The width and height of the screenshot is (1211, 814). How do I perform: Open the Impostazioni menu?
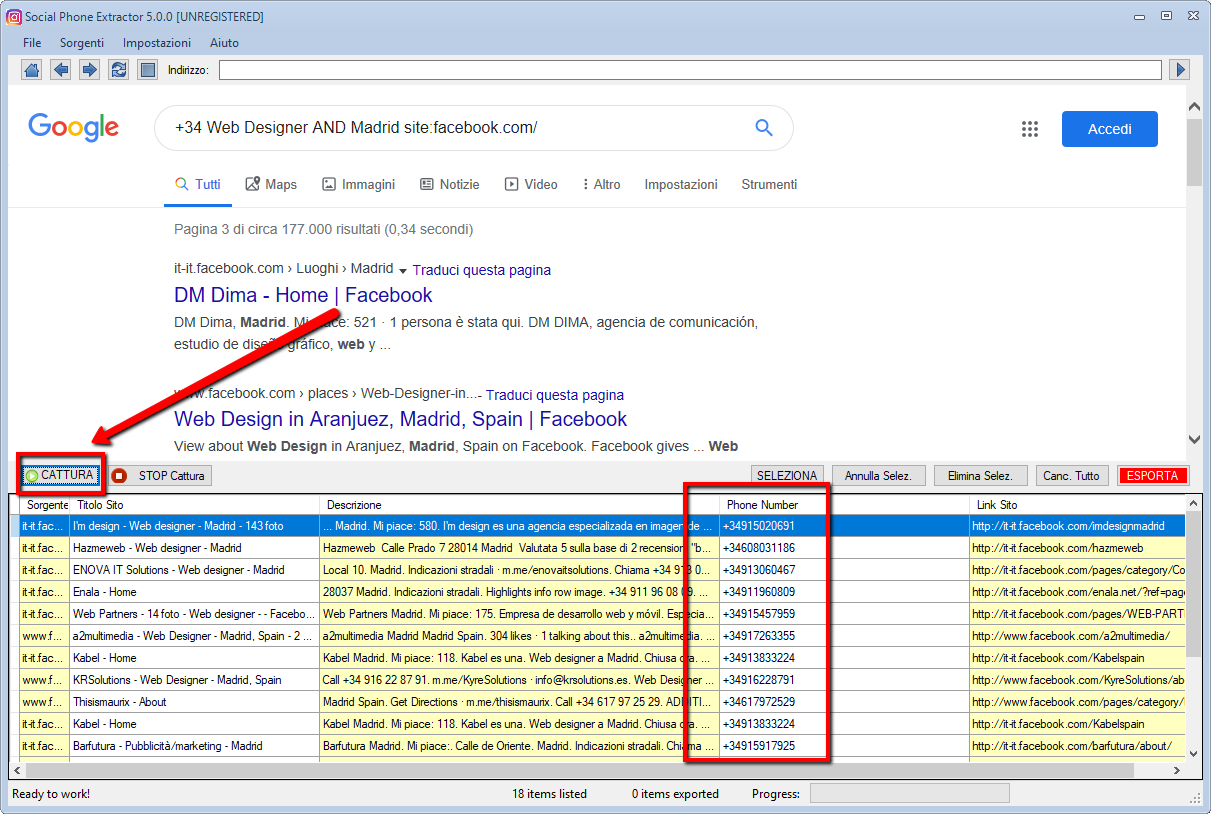point(157,43)
